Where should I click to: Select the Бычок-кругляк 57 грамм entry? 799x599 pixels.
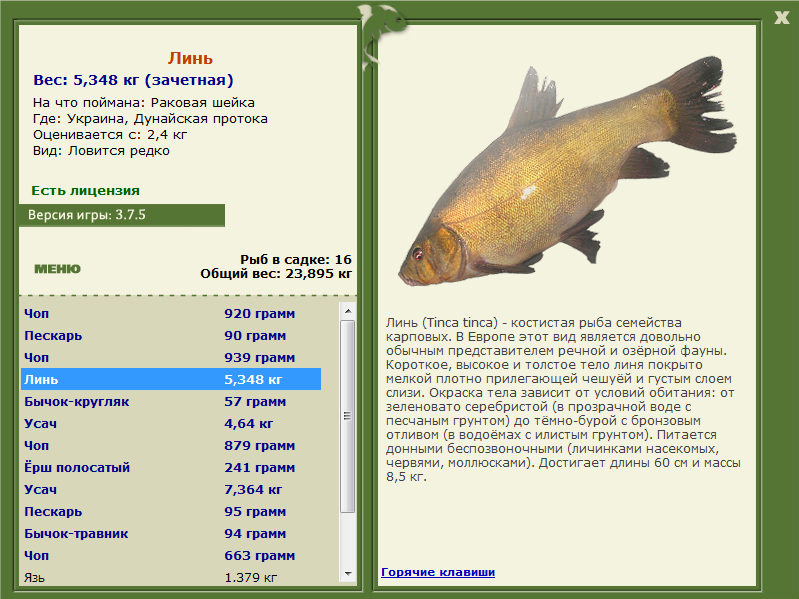171,401
